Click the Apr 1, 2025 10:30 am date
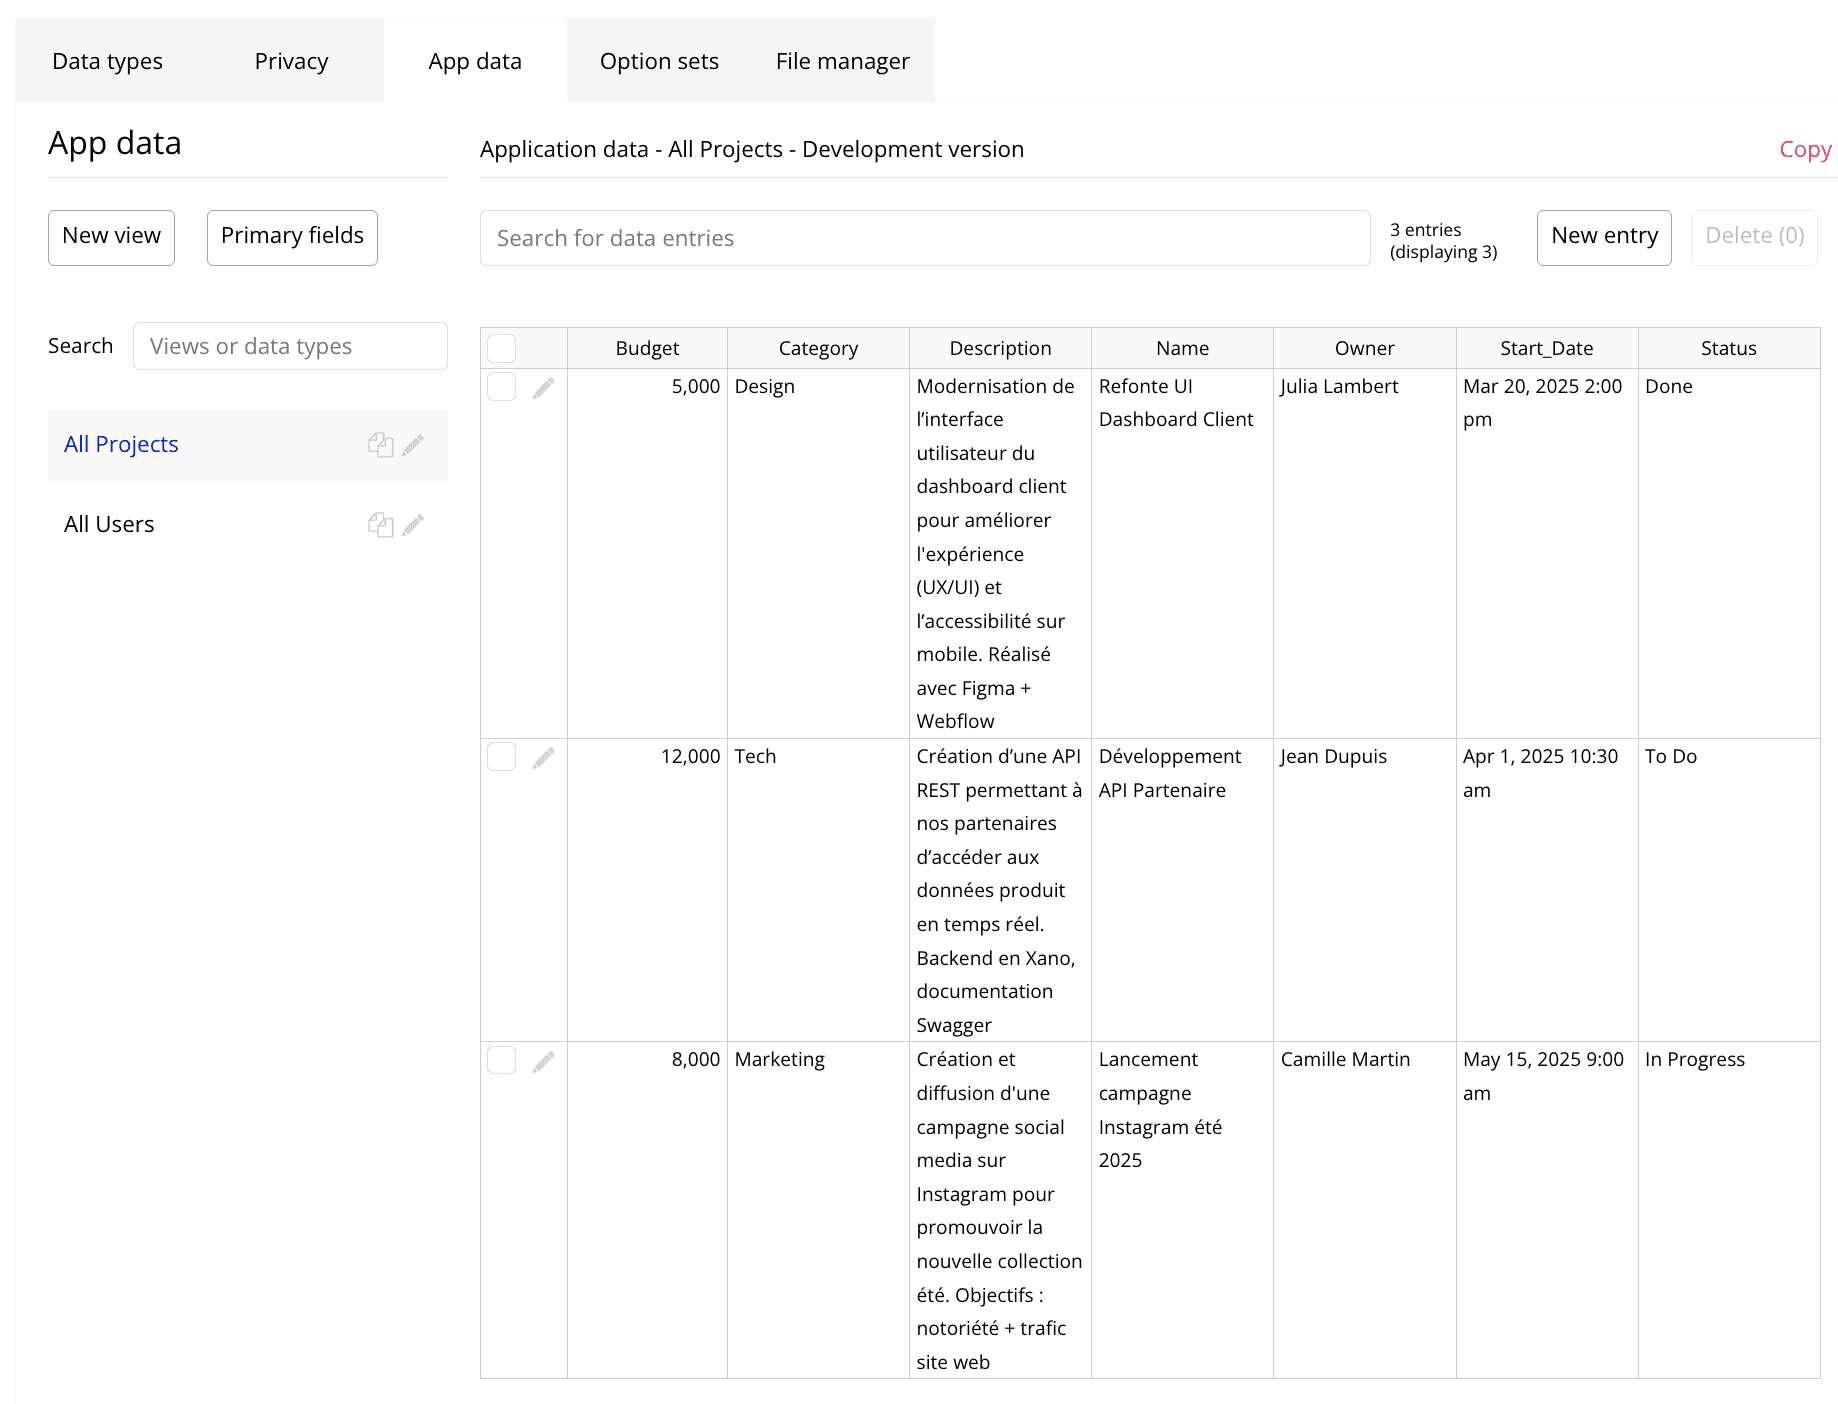1838x1404 pixels. pyautogui.click(x=1540, y=773)
